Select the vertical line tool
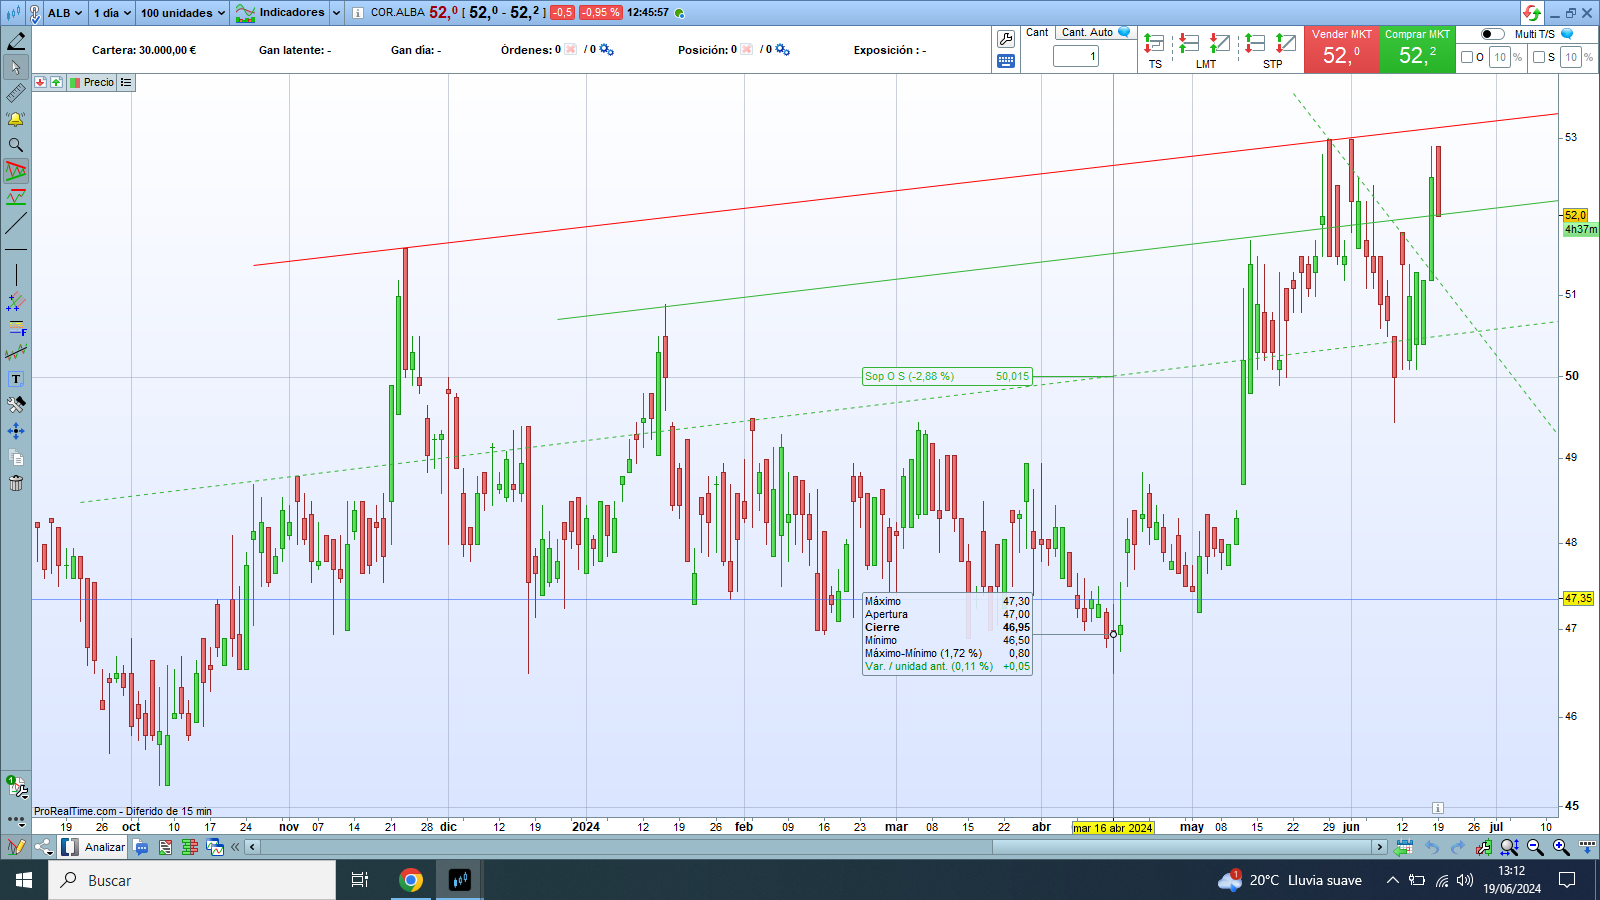Viewport: 1600px width, 900px height. click(16, 275)
